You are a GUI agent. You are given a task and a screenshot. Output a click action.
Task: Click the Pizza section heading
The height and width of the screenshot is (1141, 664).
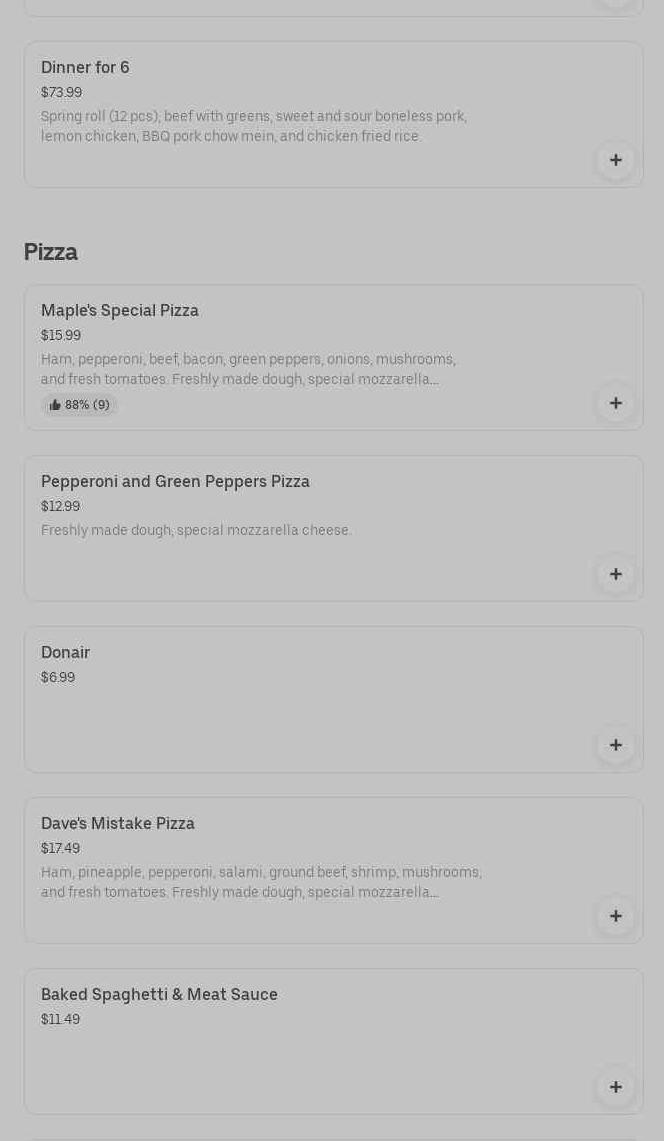[51, 252]
